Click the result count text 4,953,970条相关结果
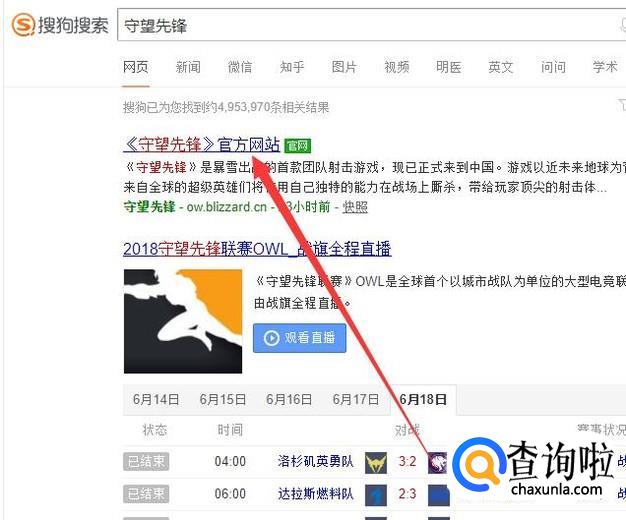Image resolution: width=626 pixels, height=520 pixels. pyautogui.click(x=273, y=107)
